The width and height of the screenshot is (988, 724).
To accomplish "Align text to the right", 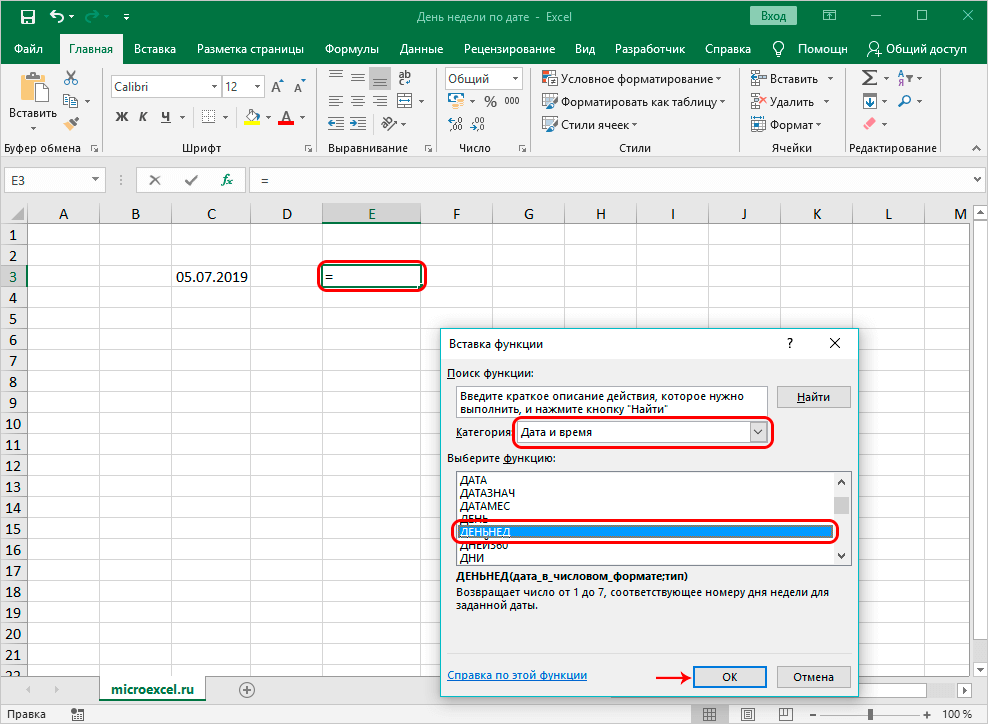I will (380, 101).
